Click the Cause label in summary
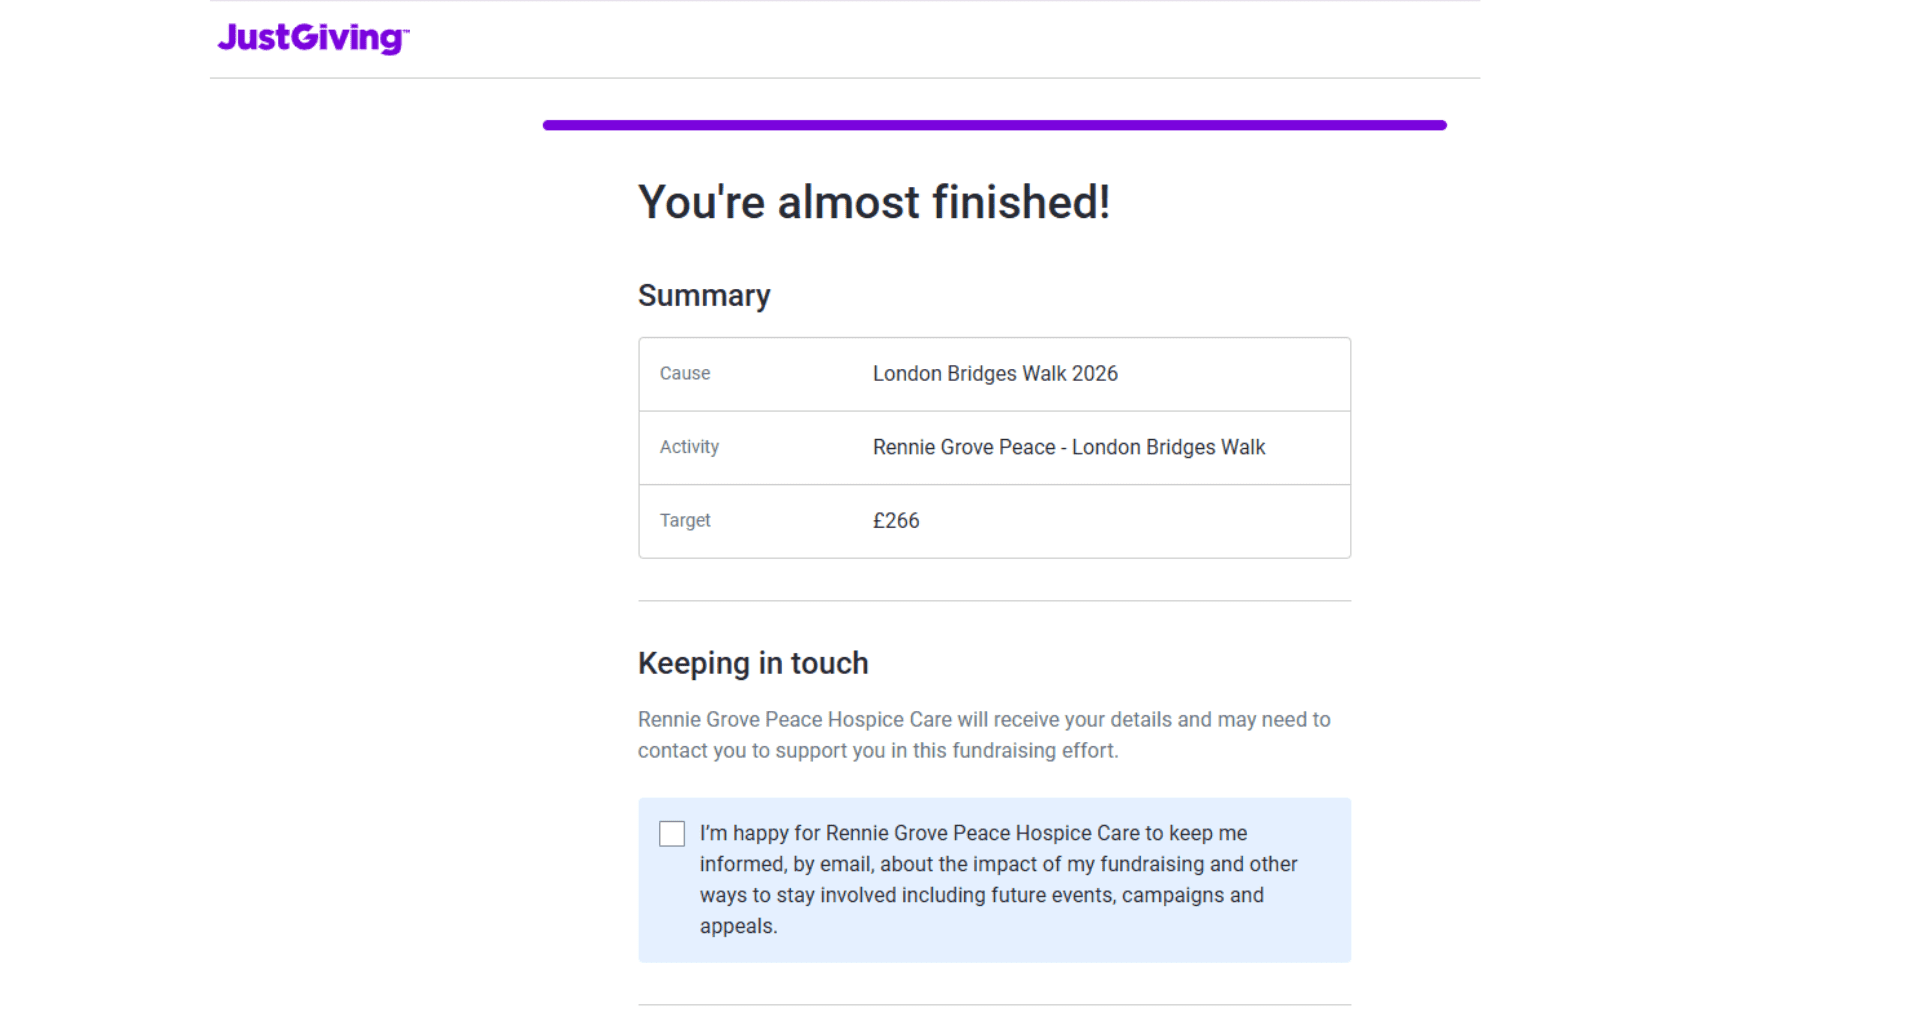Viewport: 1920px width, 1010px height. click(x=685, y=374)
